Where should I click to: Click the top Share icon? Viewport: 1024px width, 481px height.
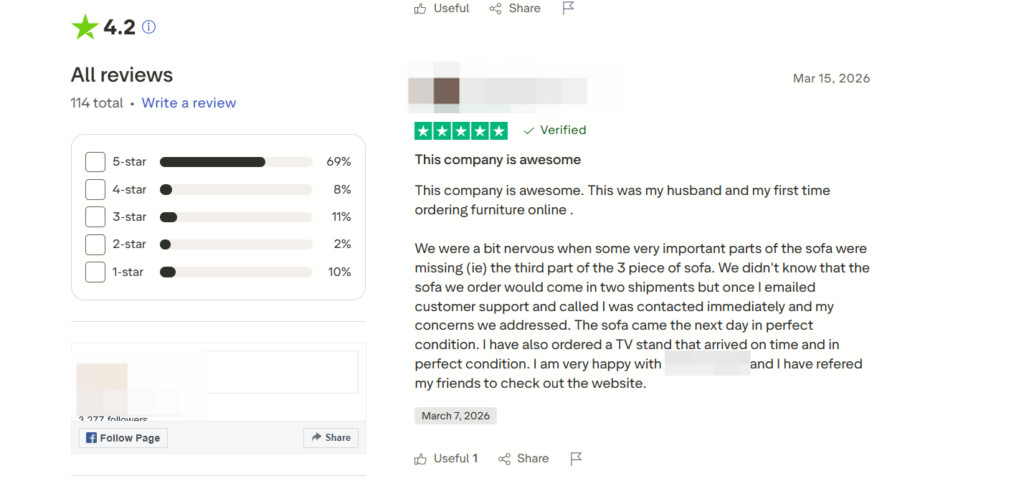[496, 9]
